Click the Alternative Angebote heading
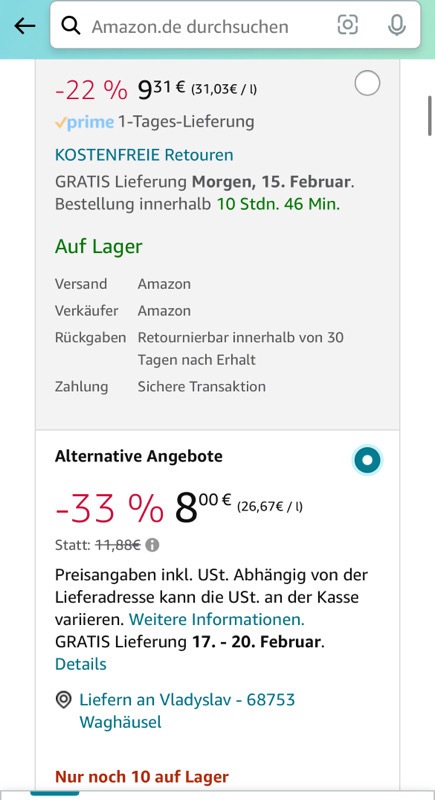435x800 pixels. pos(139,456)
